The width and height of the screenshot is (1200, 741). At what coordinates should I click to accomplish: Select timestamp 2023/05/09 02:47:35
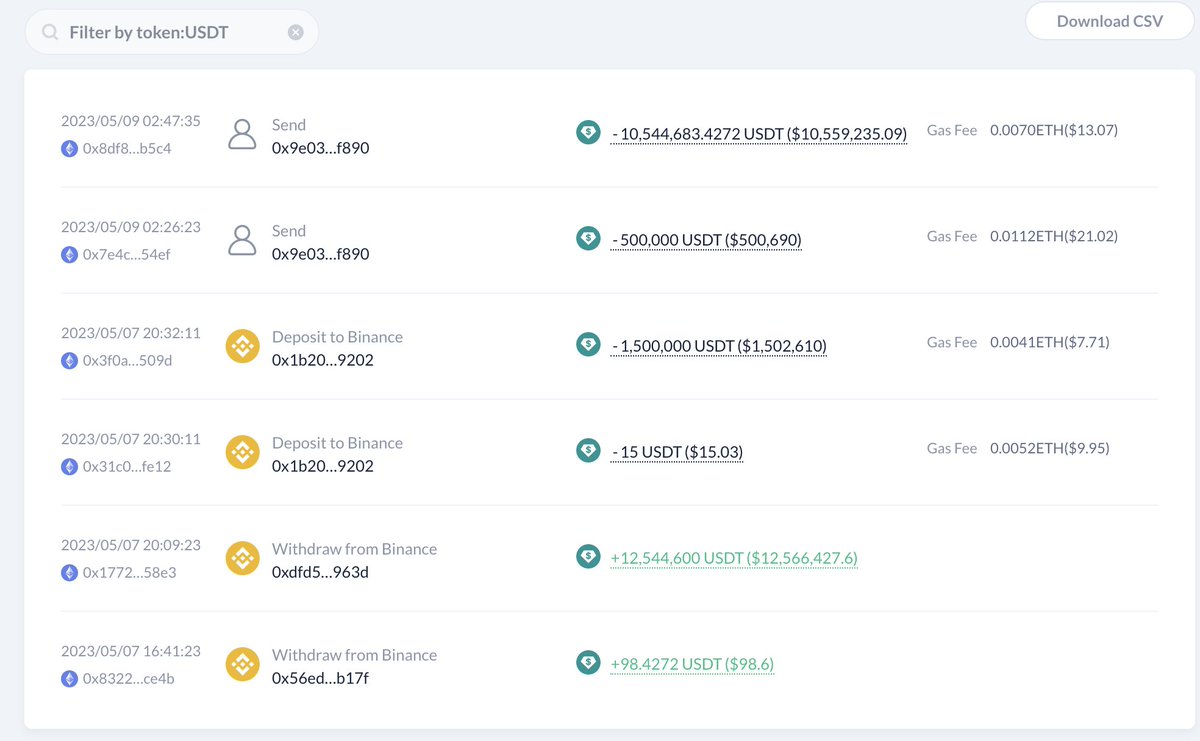131,121
